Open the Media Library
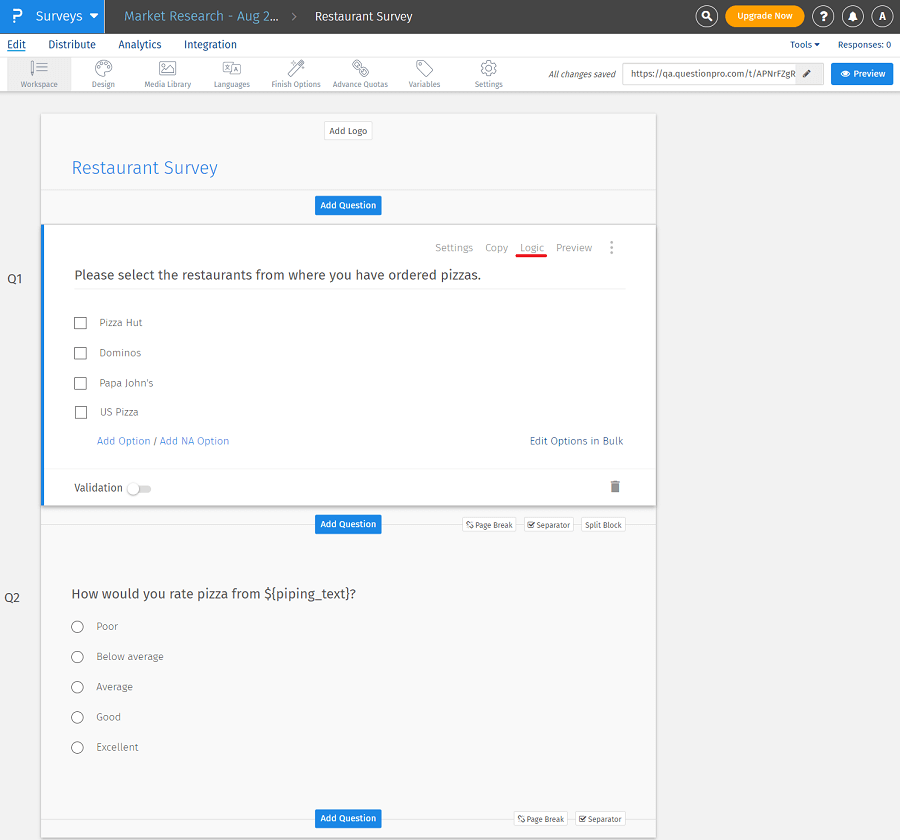 point(166,74)
